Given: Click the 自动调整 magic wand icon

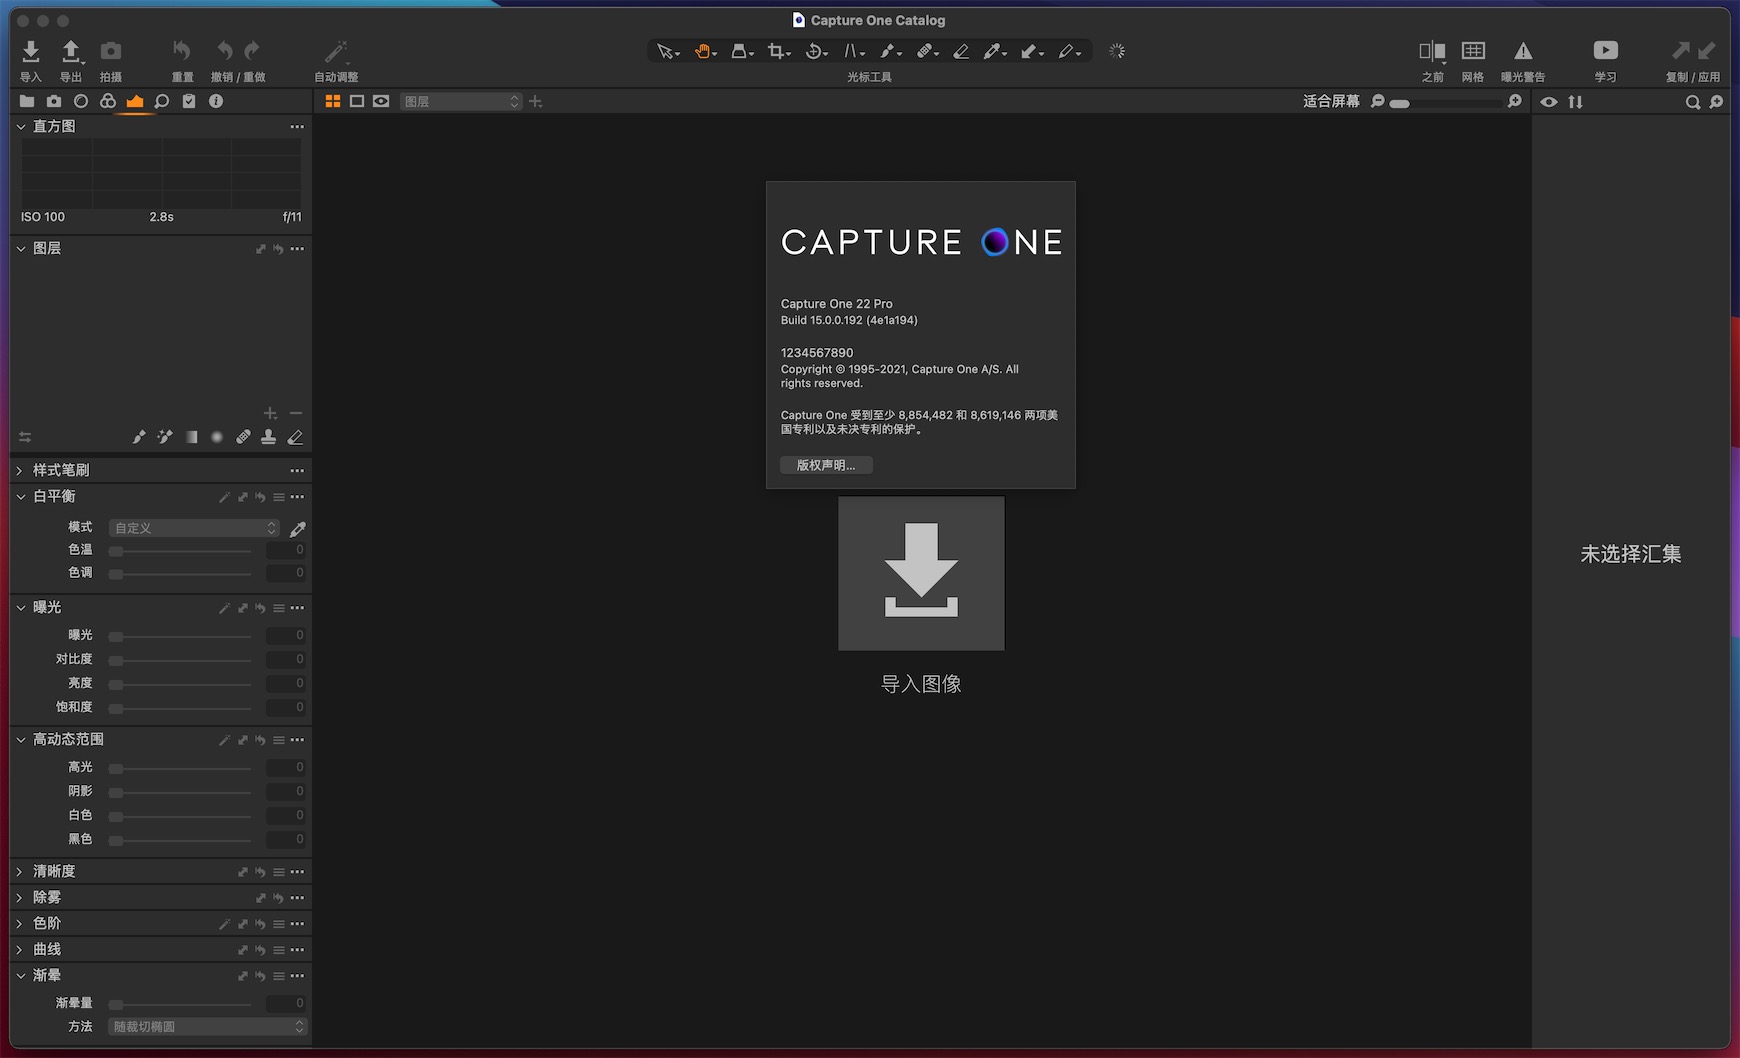Looking at the screenshot, I should click(336, 51).
